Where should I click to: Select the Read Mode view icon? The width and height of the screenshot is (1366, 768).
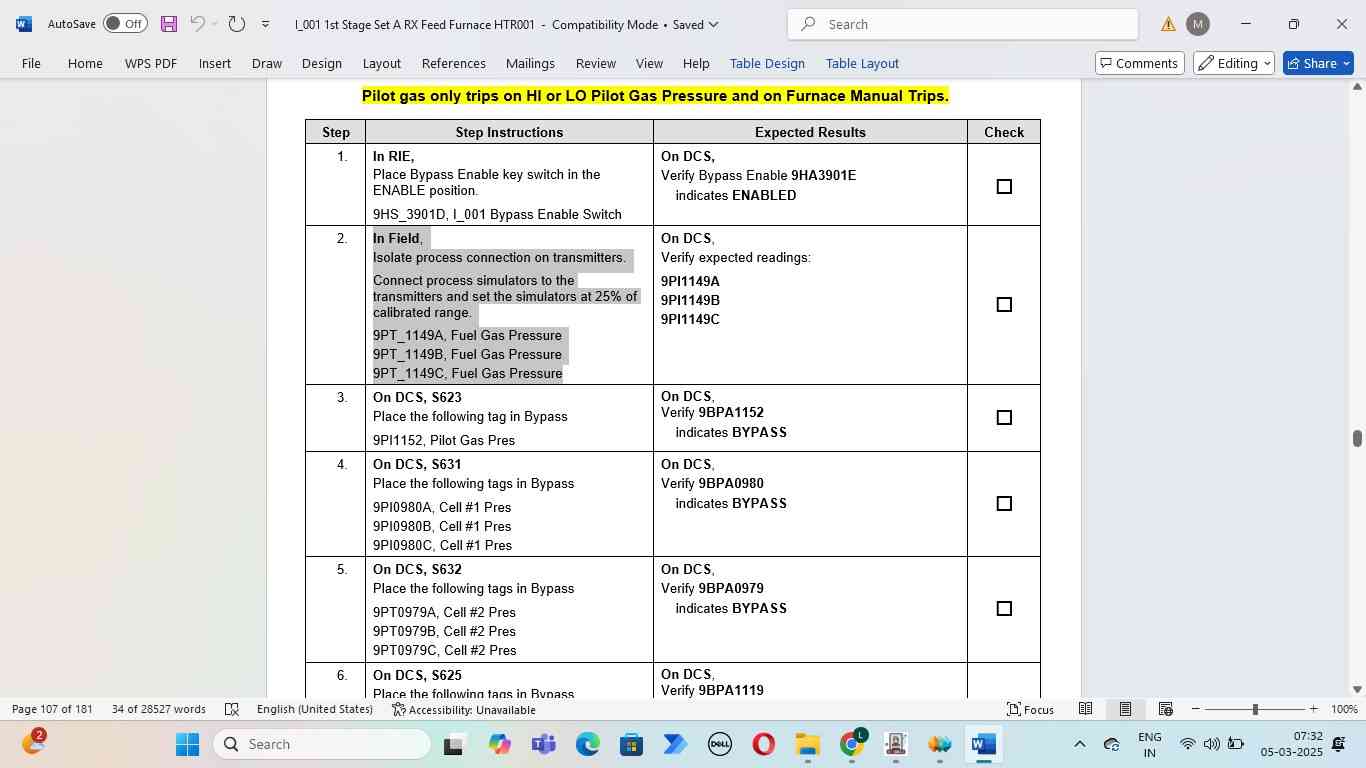(1085, 709)
